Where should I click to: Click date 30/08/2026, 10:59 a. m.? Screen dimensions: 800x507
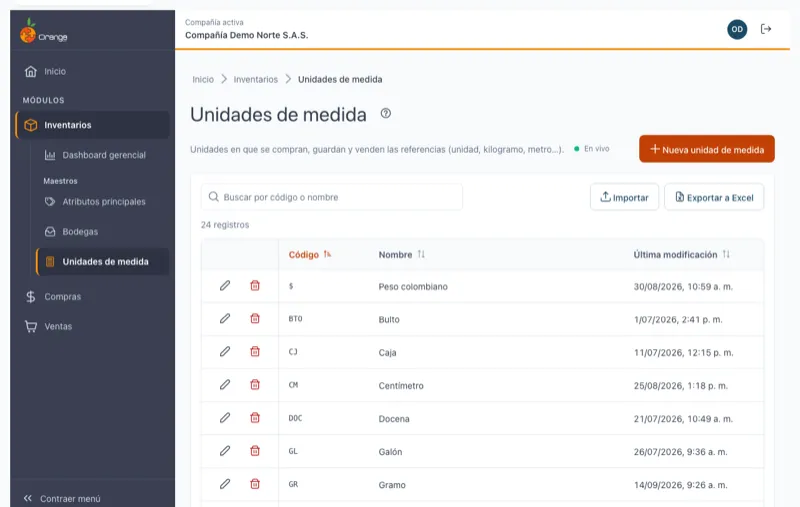click(x=683, y=287)
